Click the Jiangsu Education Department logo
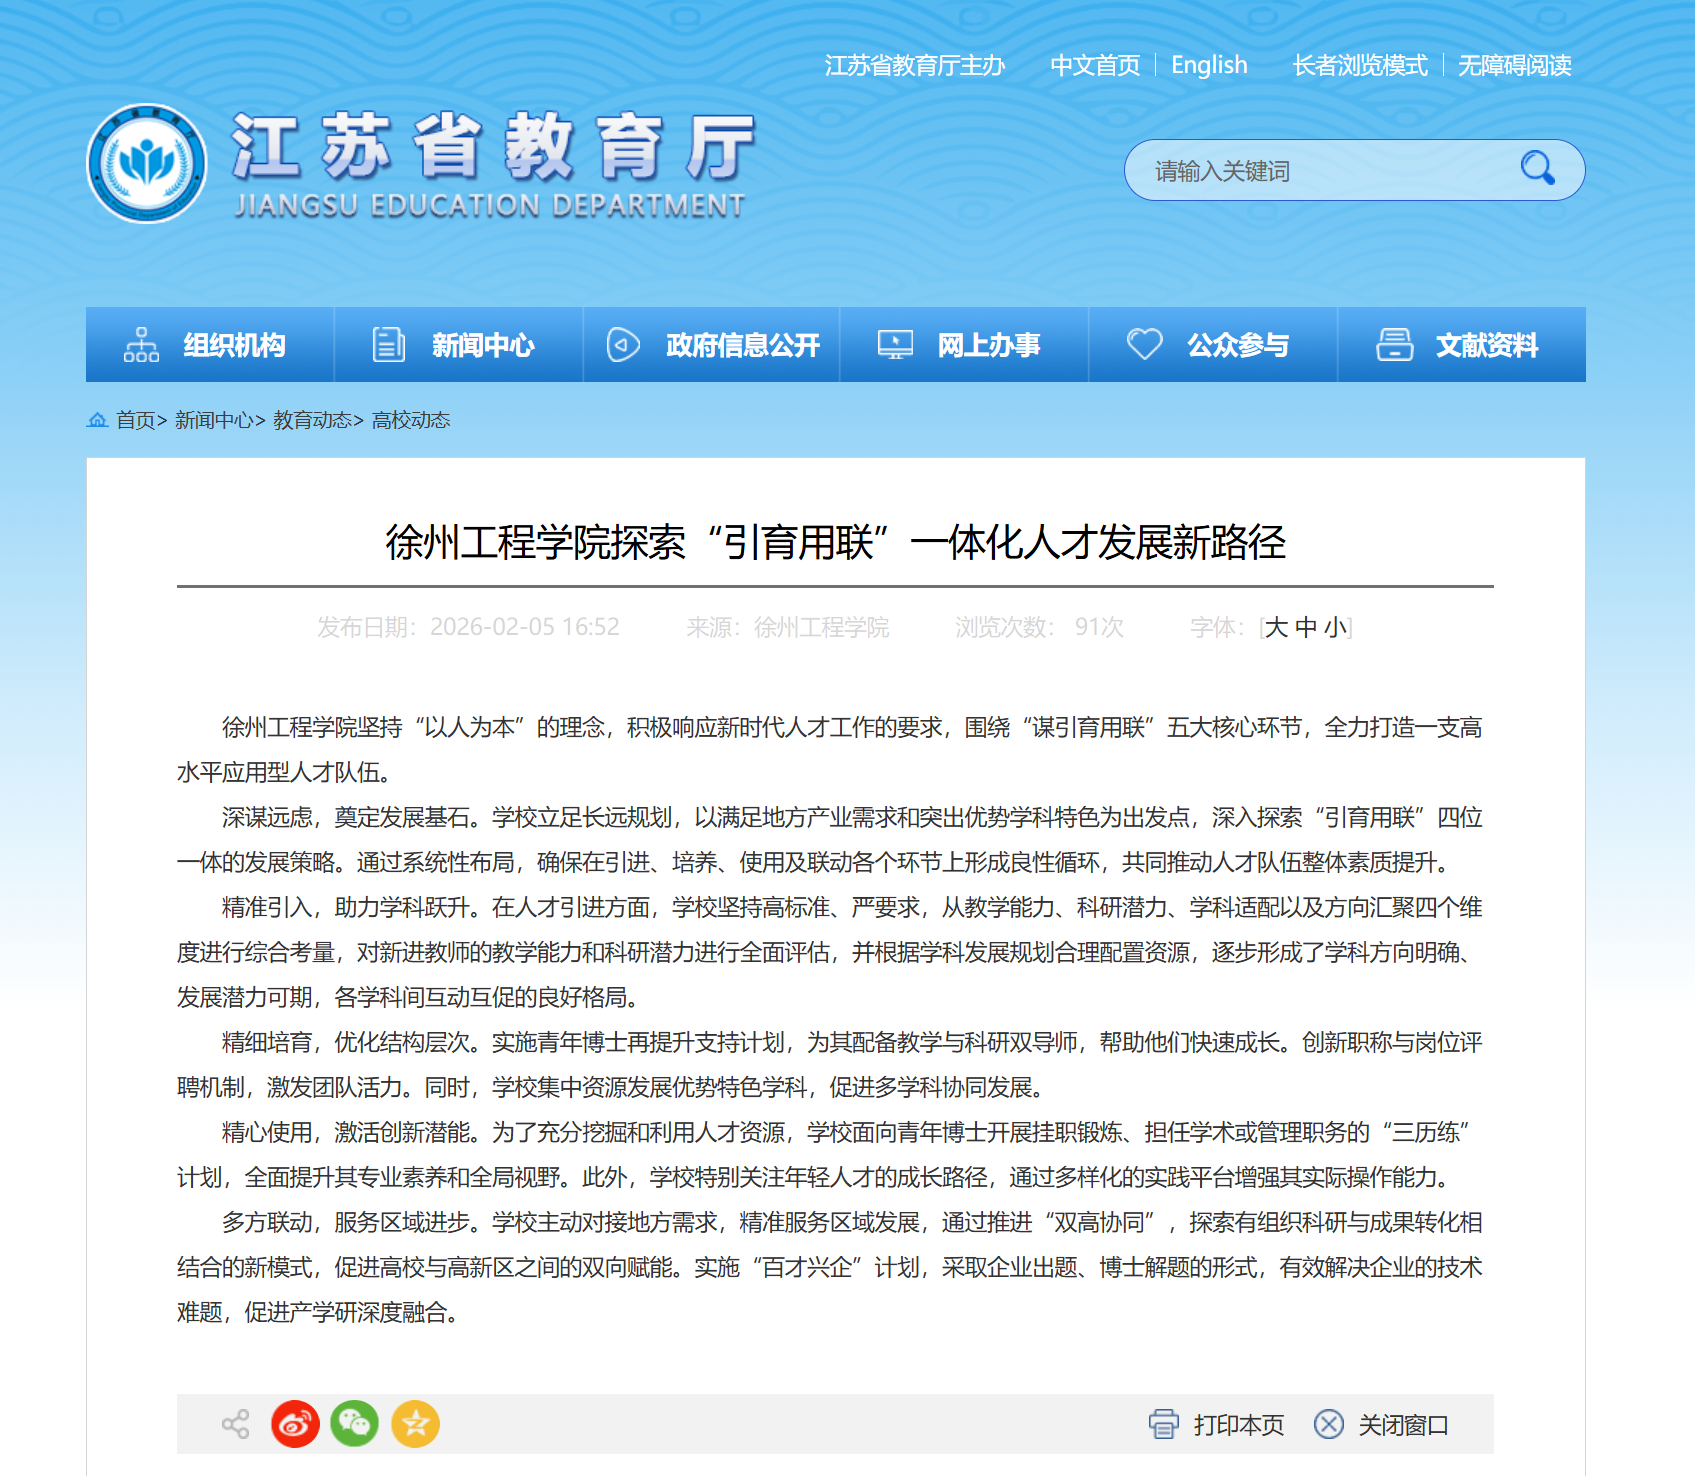This screenshot has width=1695, height=1476. [147, 164]
